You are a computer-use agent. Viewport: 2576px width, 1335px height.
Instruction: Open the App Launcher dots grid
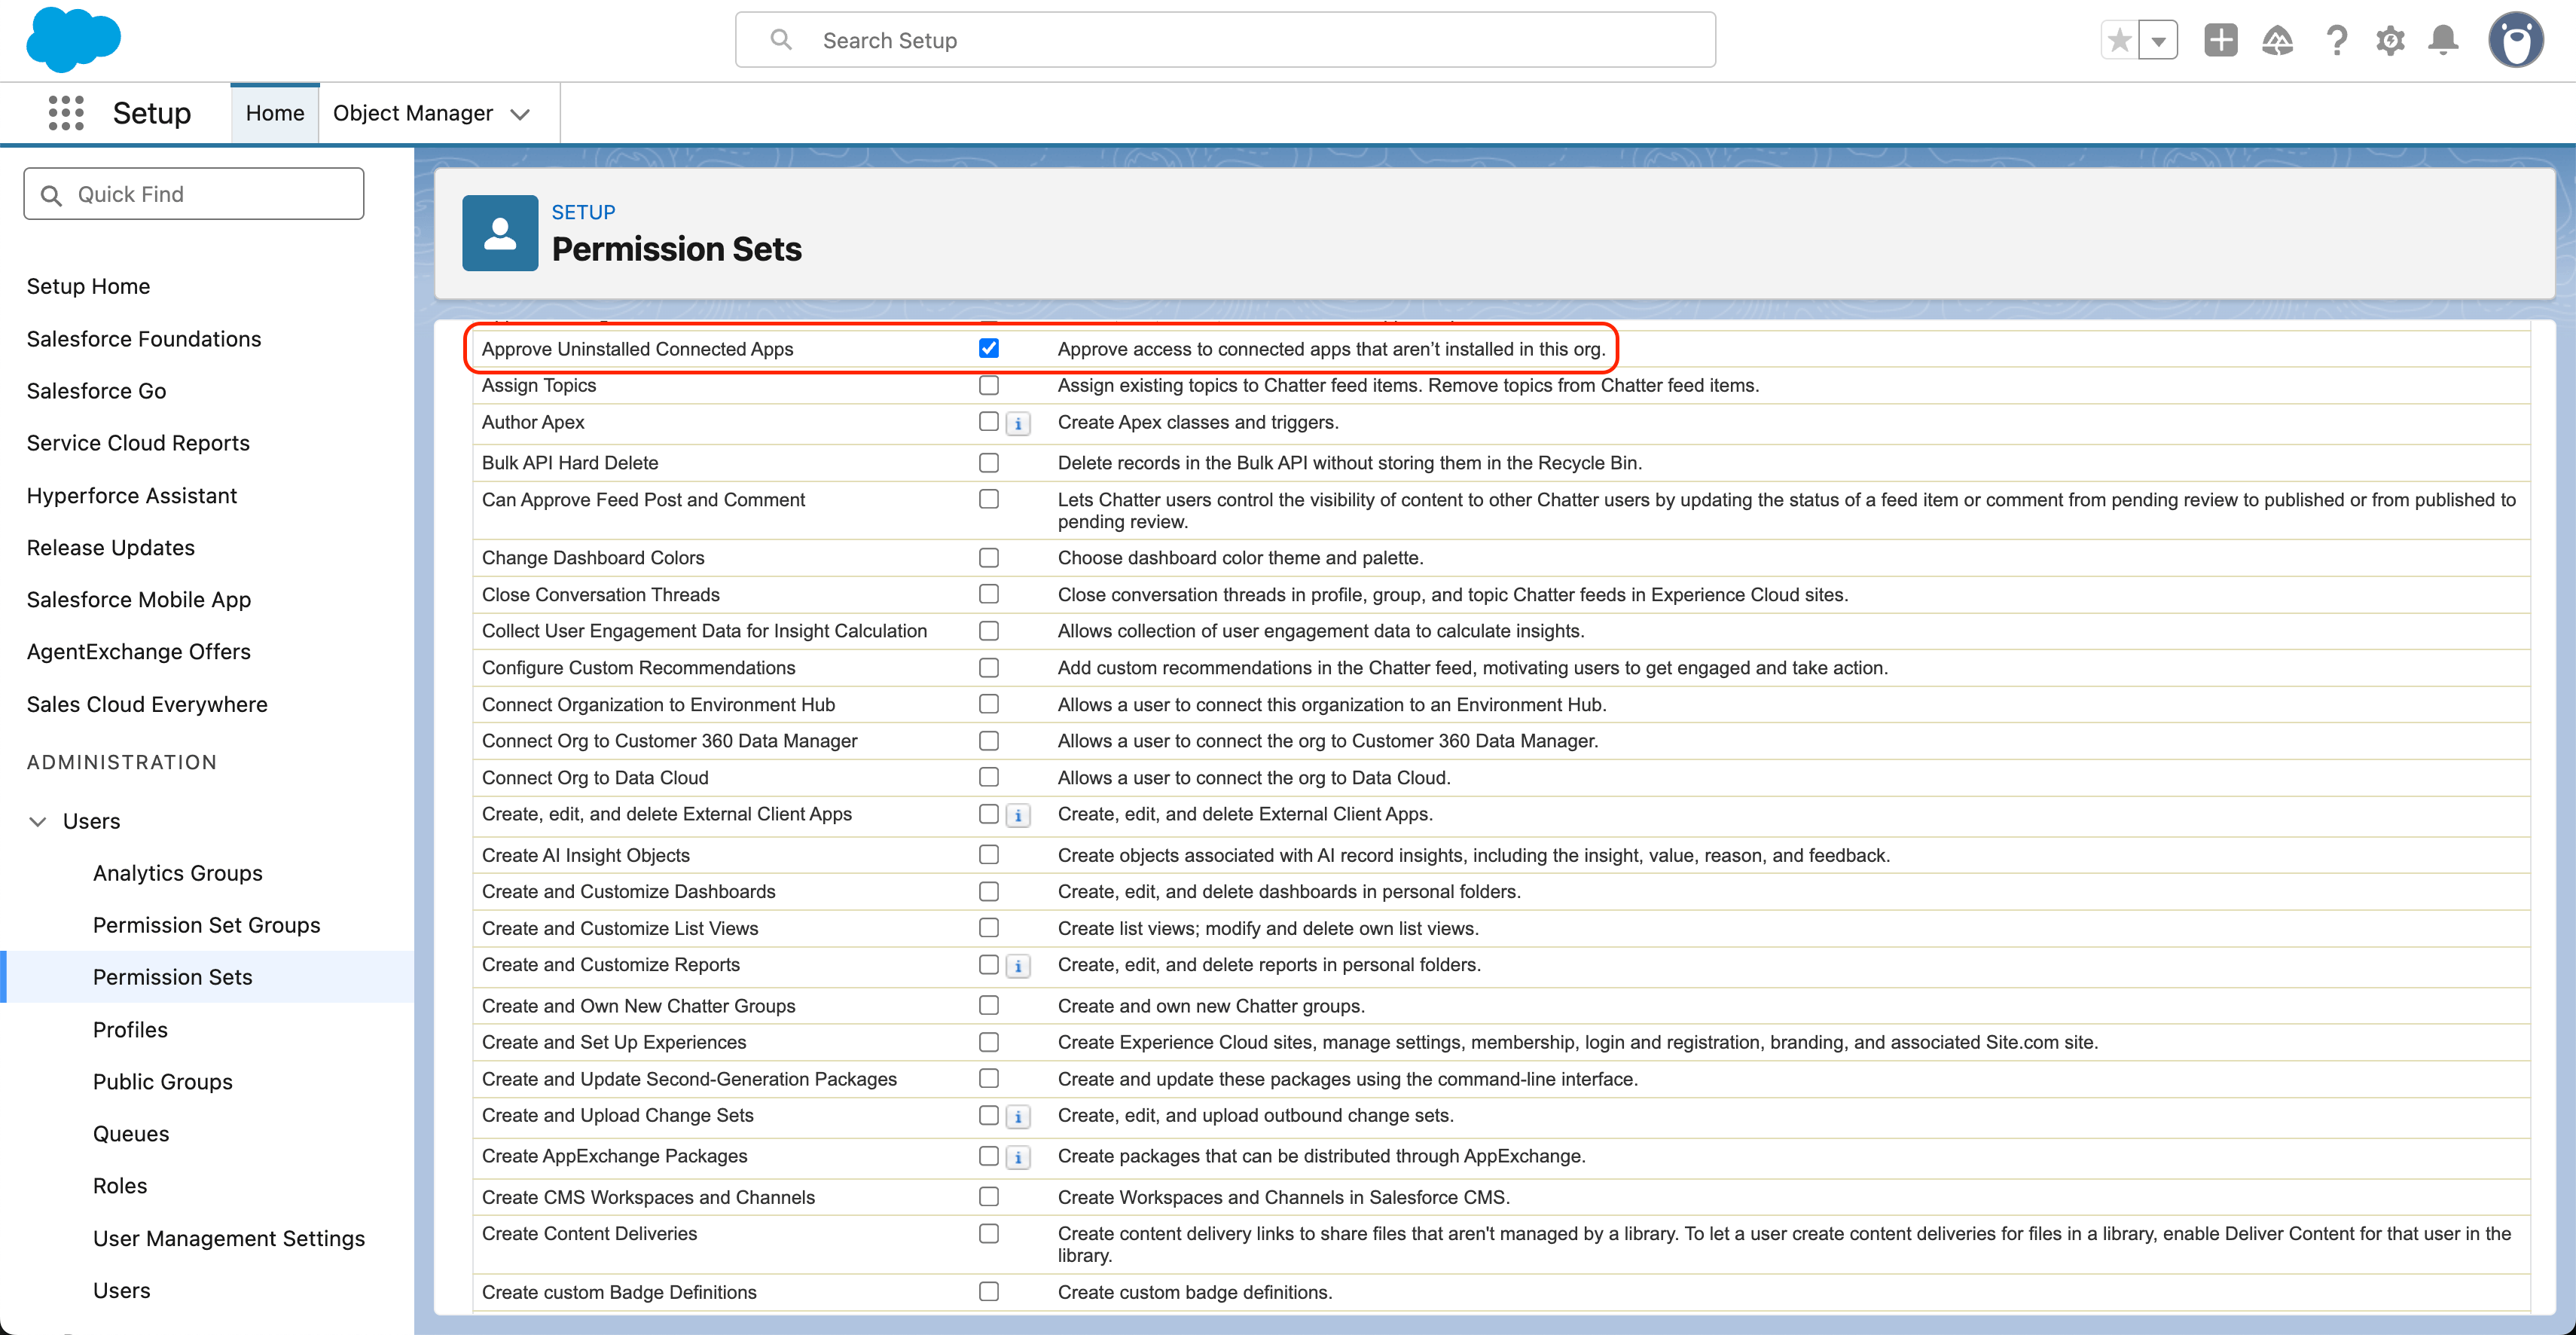pos(66,113)
